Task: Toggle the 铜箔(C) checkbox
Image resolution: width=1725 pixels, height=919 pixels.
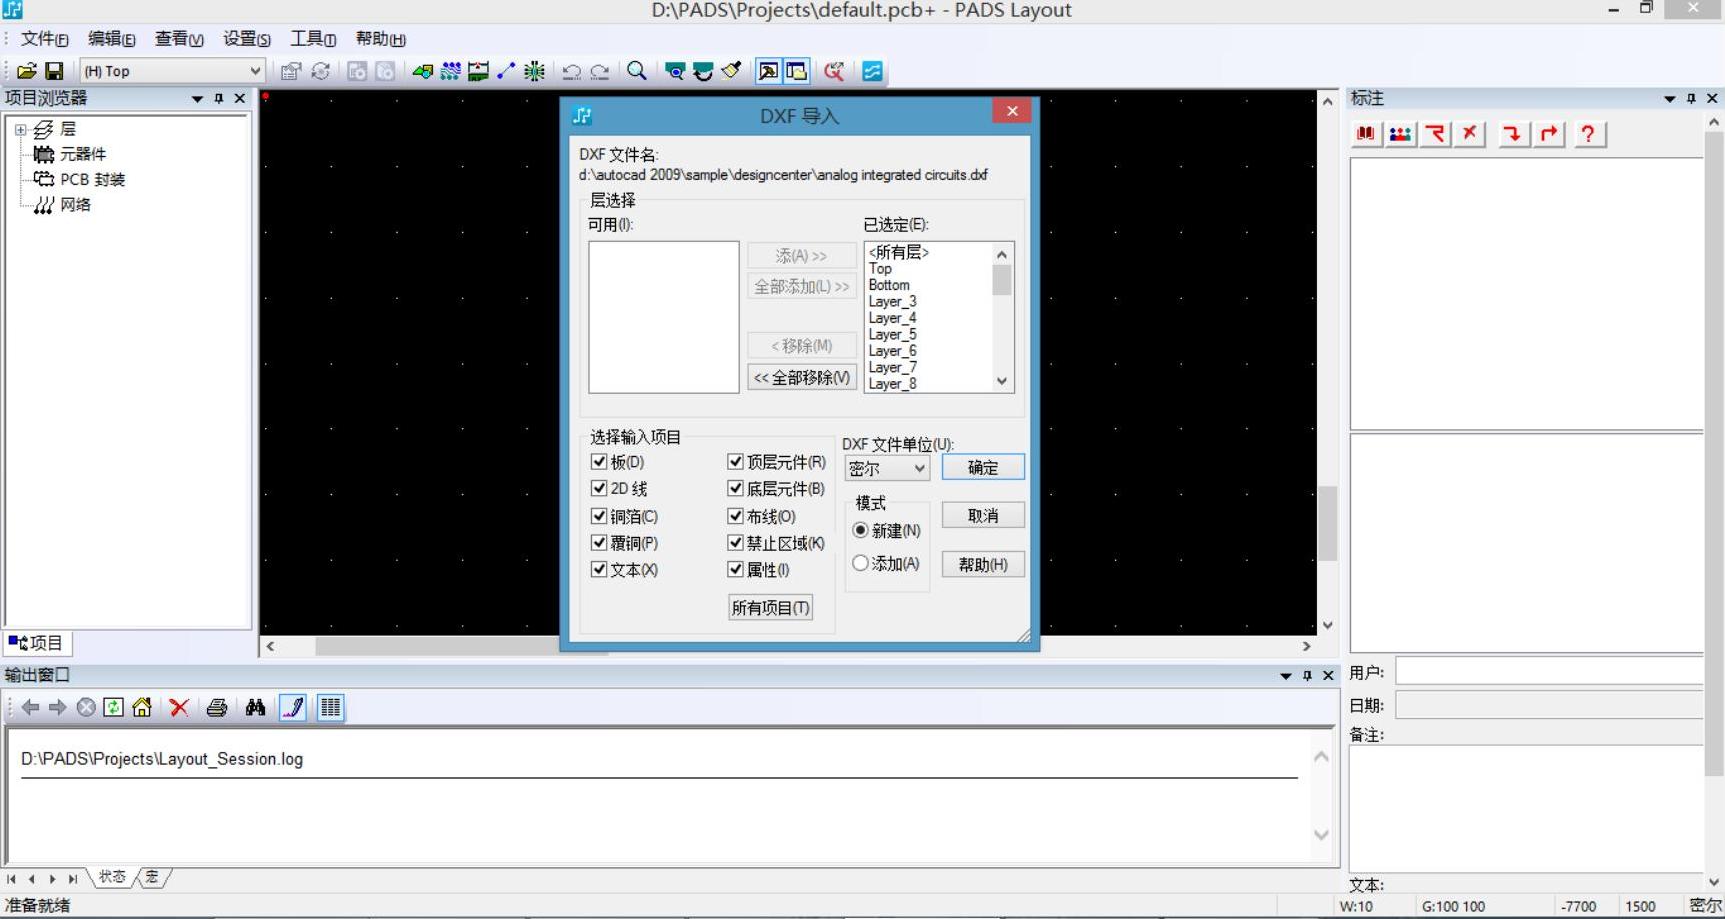Action: click(599, 516)
